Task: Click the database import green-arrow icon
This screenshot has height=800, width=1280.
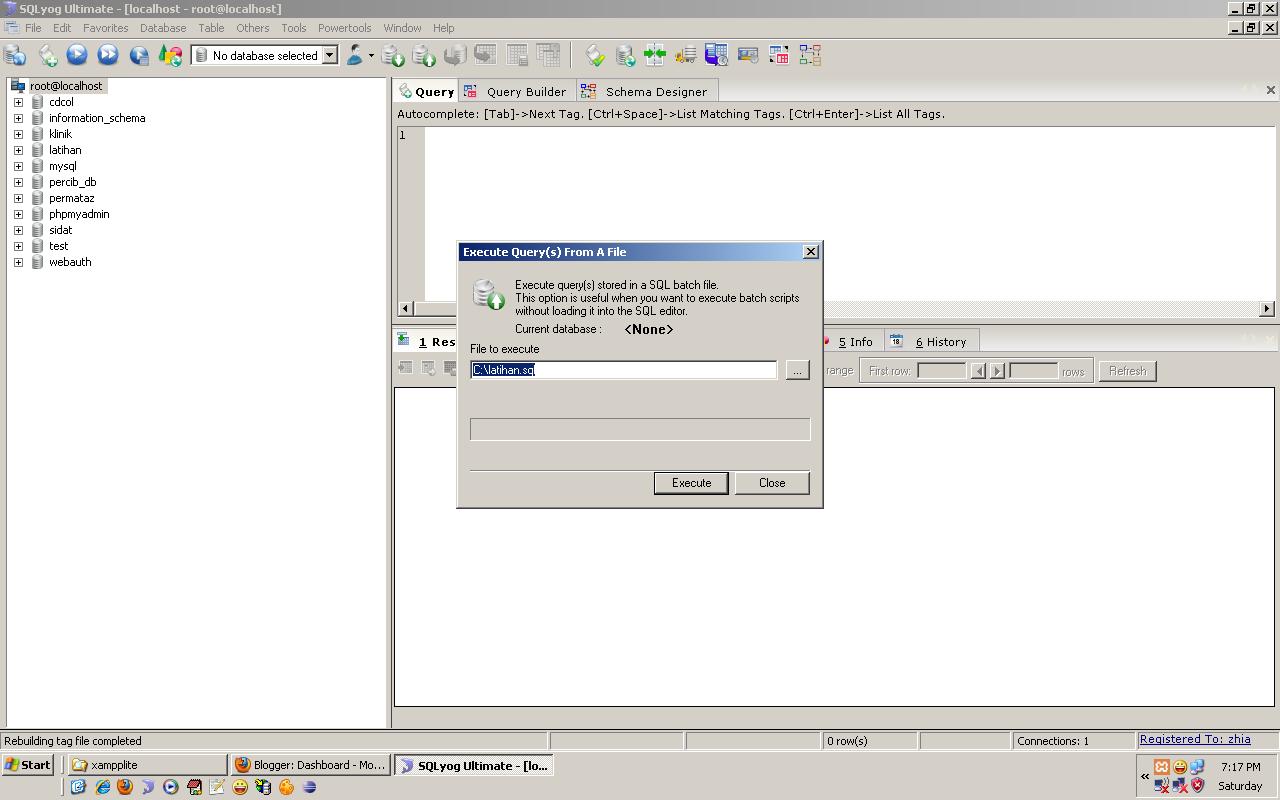Action: pyautogui.click(x=393, y=56)
